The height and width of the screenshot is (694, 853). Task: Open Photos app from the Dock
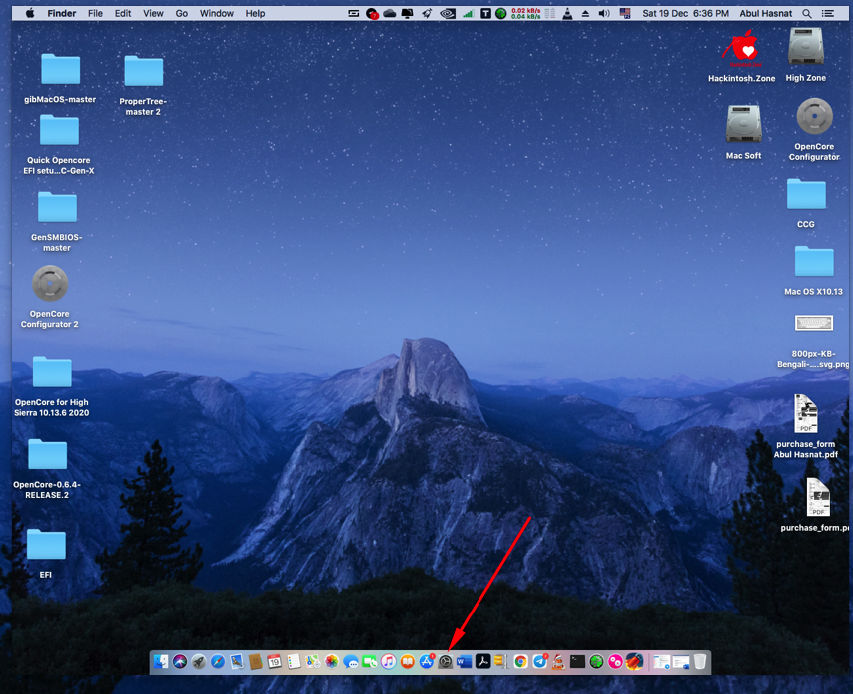pos(331,662)
